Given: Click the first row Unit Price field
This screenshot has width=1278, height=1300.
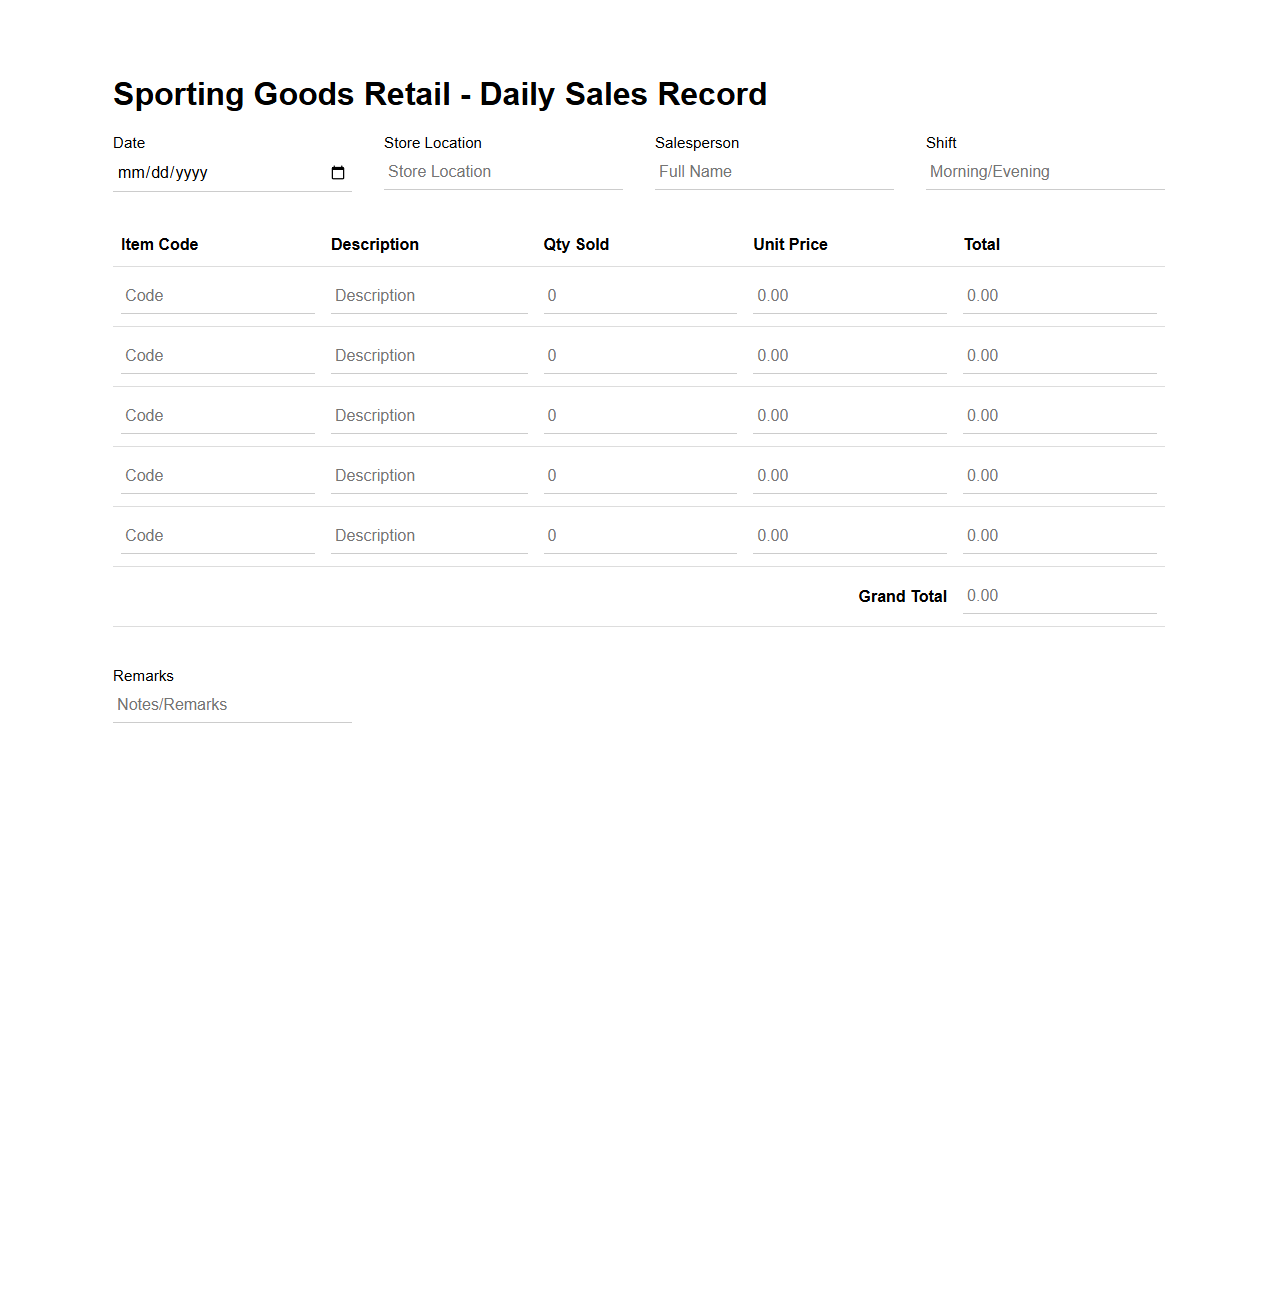Looking at the screenshot, I should [x=847, y=295].
